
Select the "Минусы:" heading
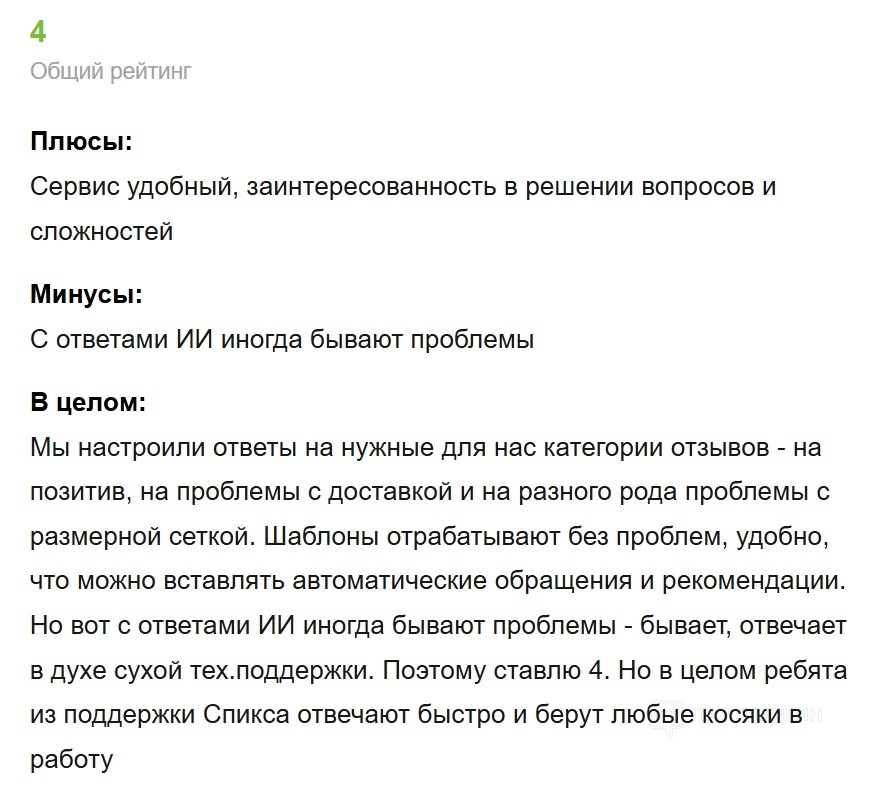(86, 294)
